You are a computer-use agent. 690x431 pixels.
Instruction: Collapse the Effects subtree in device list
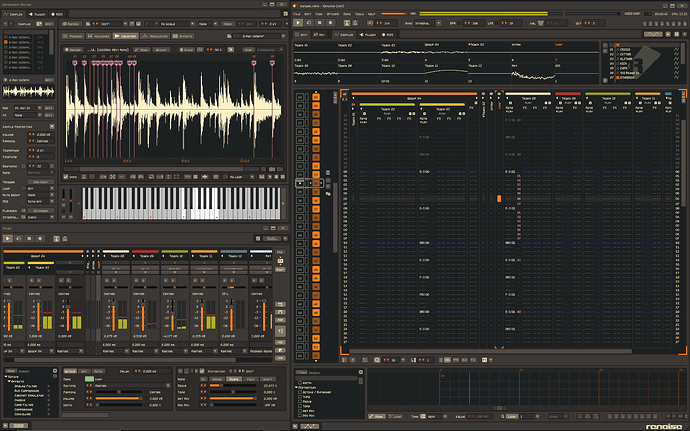coord(9,381)
